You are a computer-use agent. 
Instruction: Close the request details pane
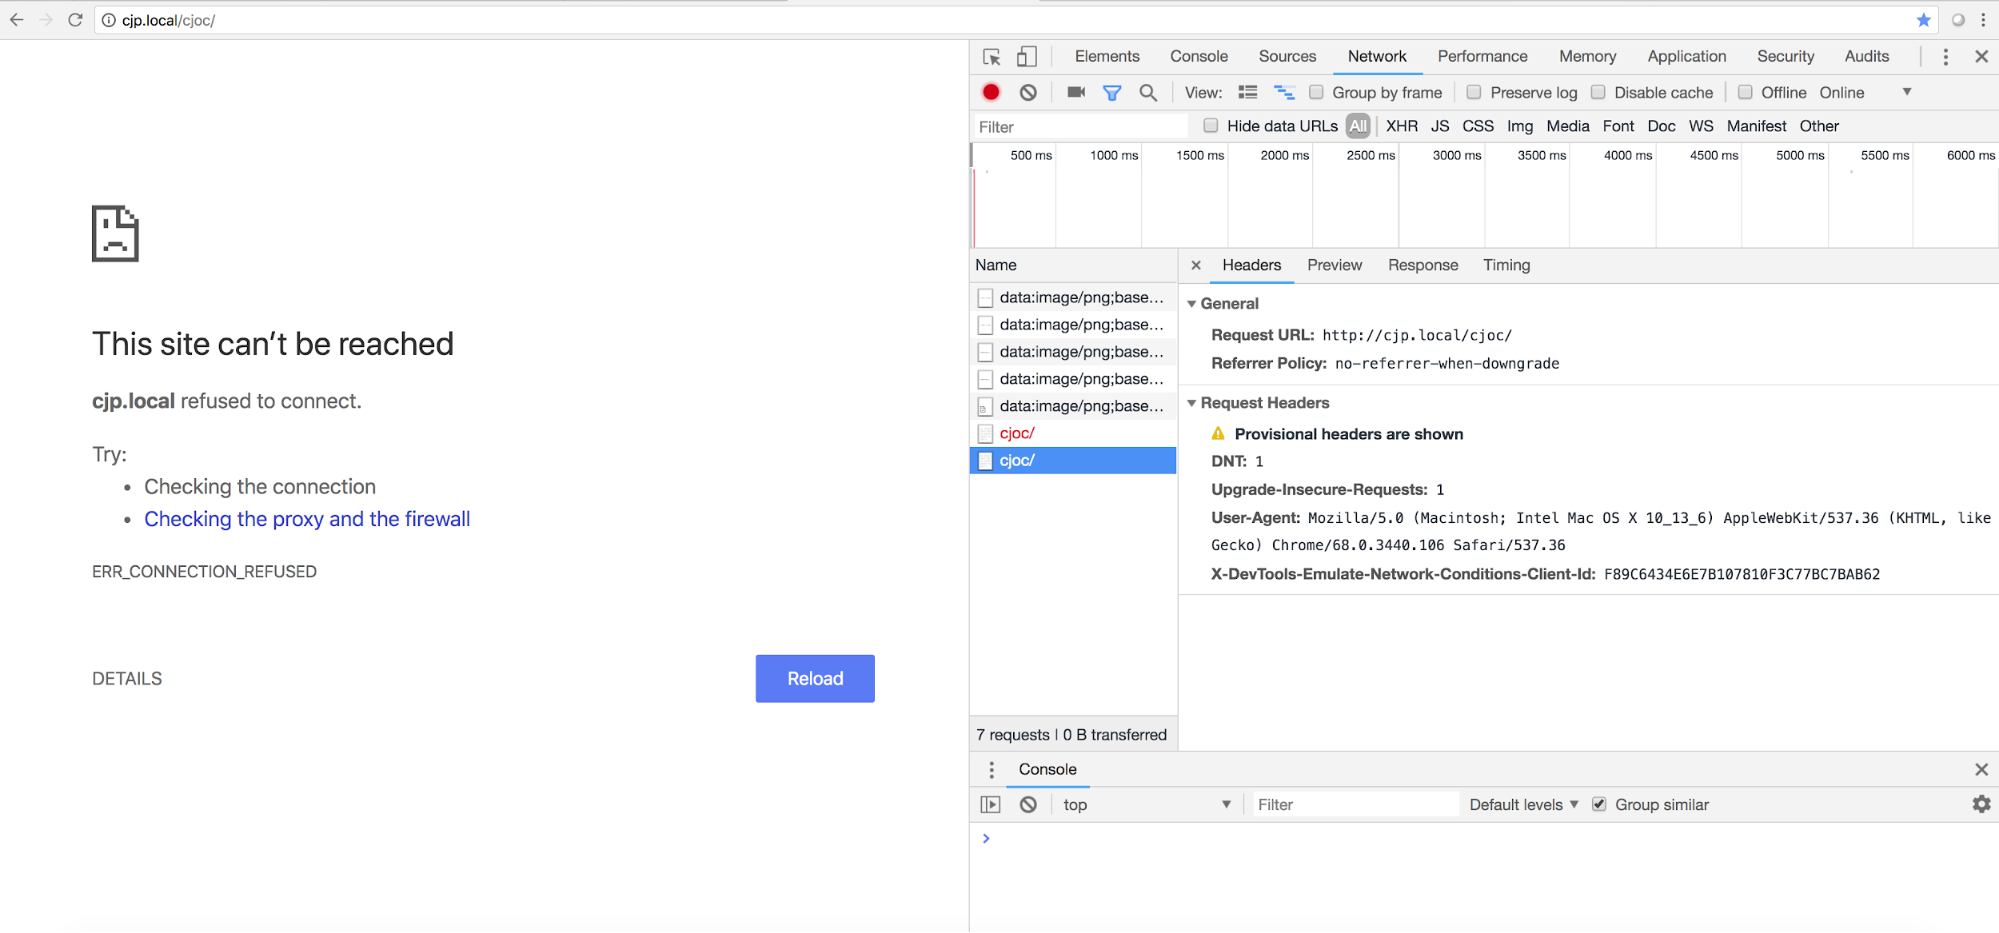1196,265
